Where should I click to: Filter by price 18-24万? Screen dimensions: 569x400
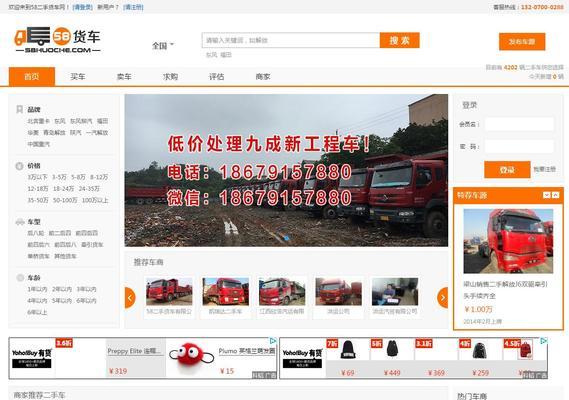point(64,189)
